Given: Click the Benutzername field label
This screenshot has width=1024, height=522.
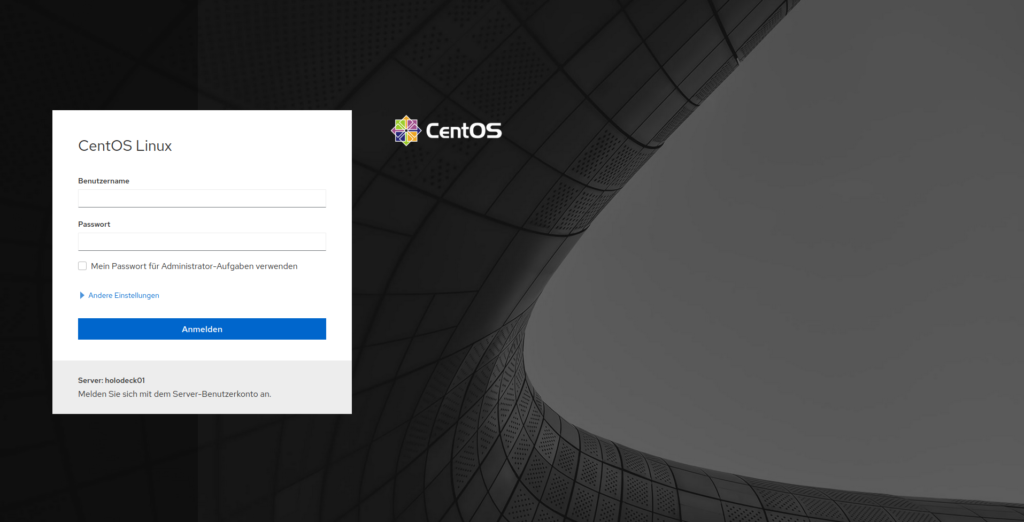Looking at the screenshot, I should (x=104, y=181).
